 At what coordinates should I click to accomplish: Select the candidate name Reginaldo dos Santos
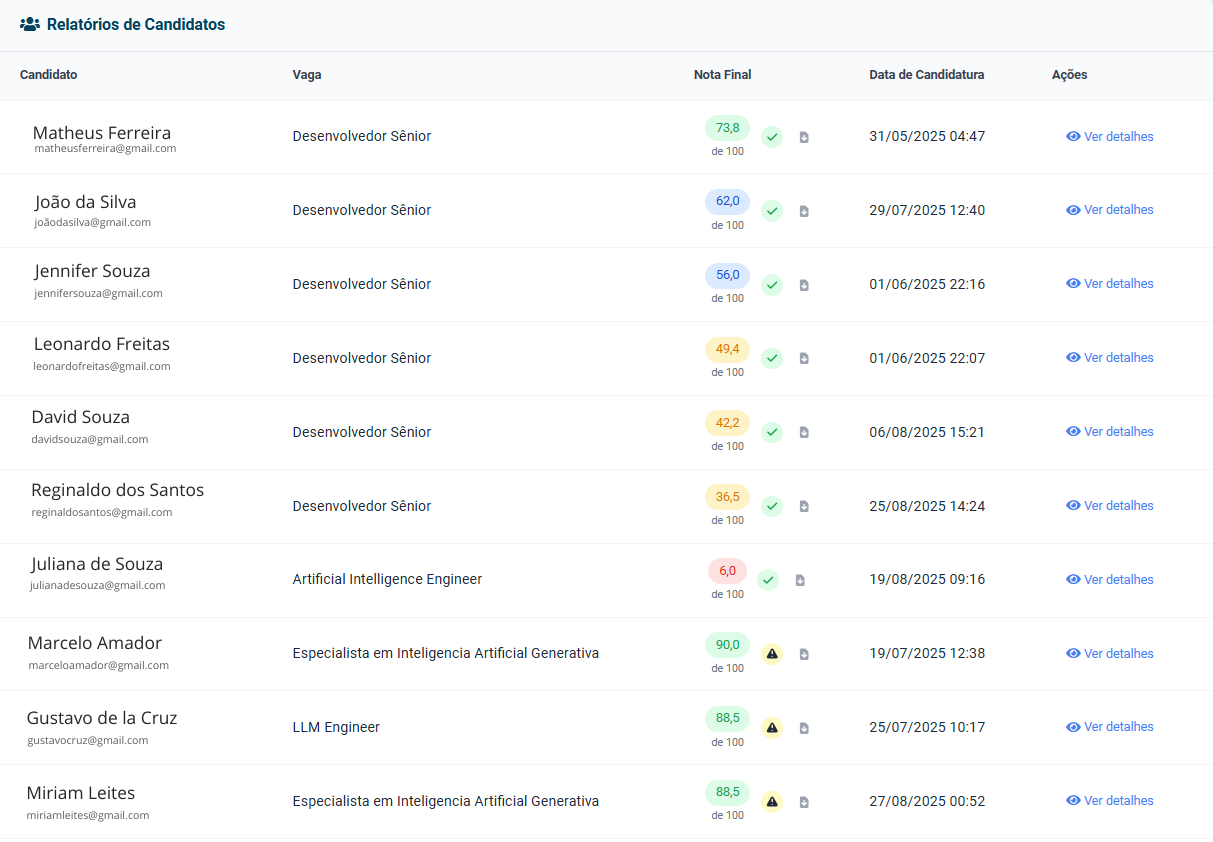pyautogui.click(x=117, y=490)
